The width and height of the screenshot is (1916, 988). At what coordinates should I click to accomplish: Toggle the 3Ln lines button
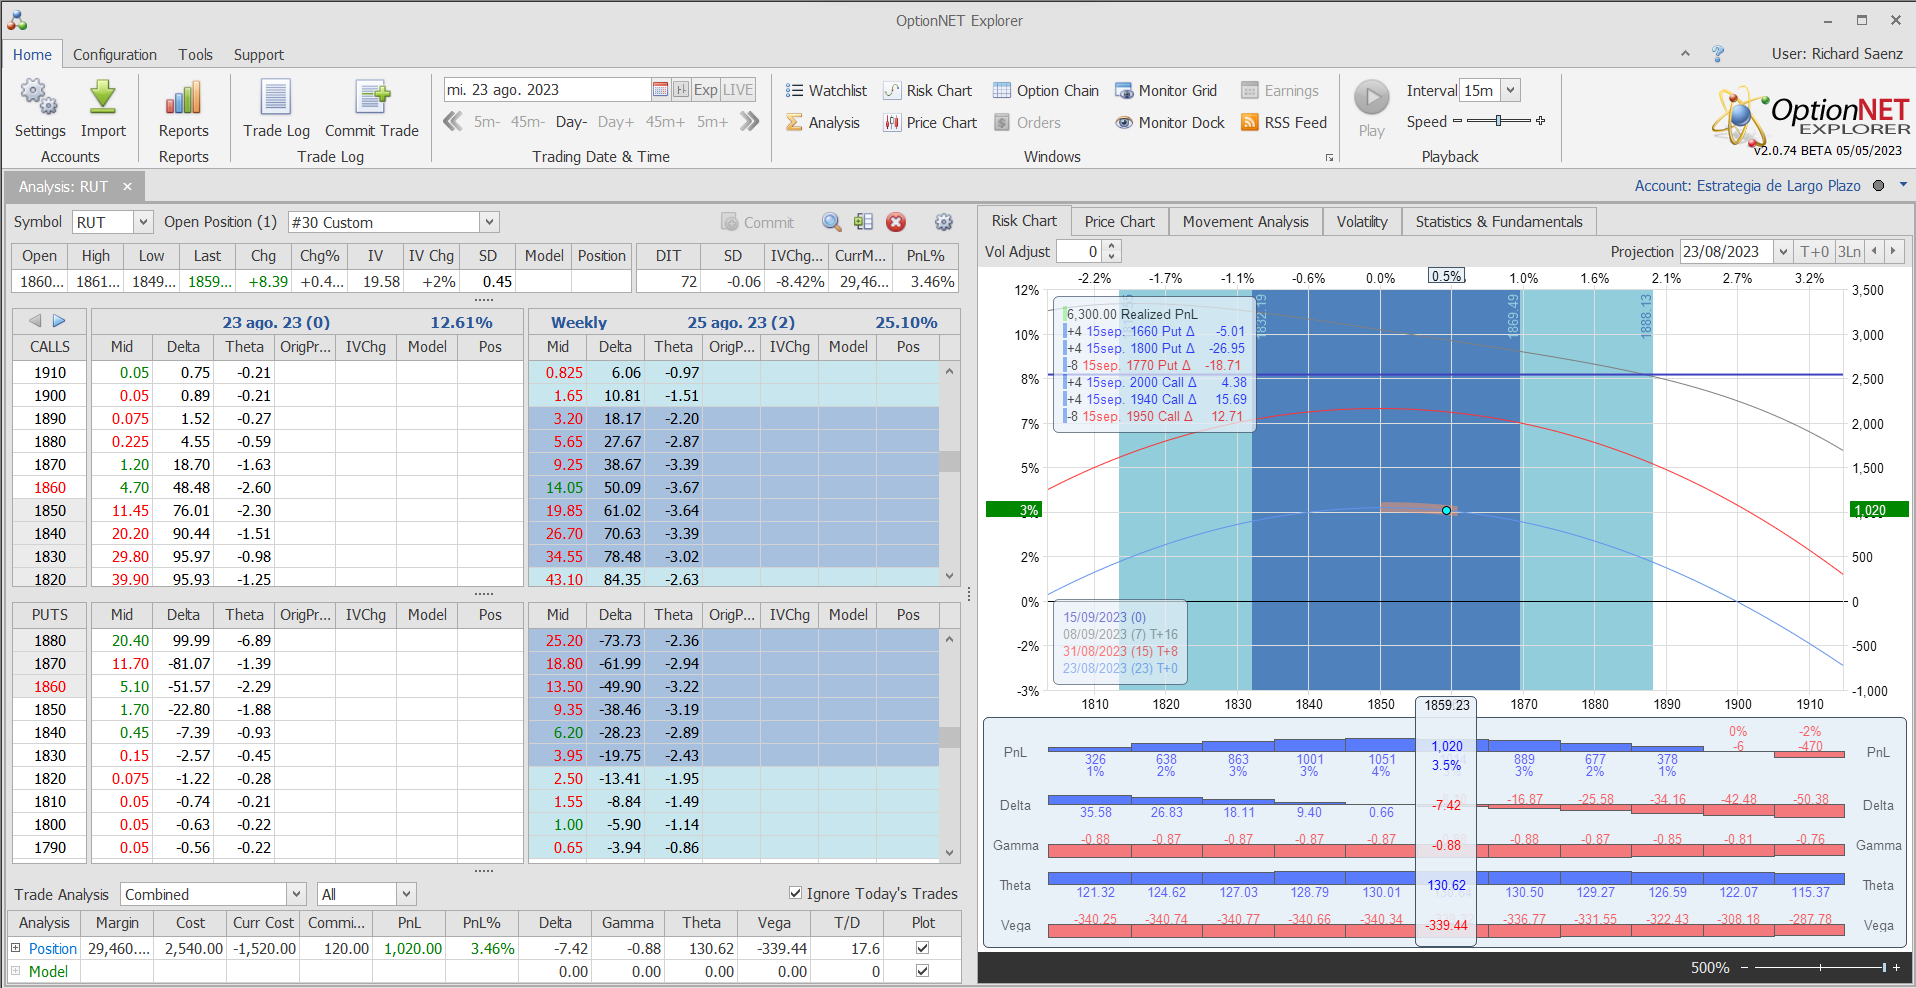[x=1850, y=252]
